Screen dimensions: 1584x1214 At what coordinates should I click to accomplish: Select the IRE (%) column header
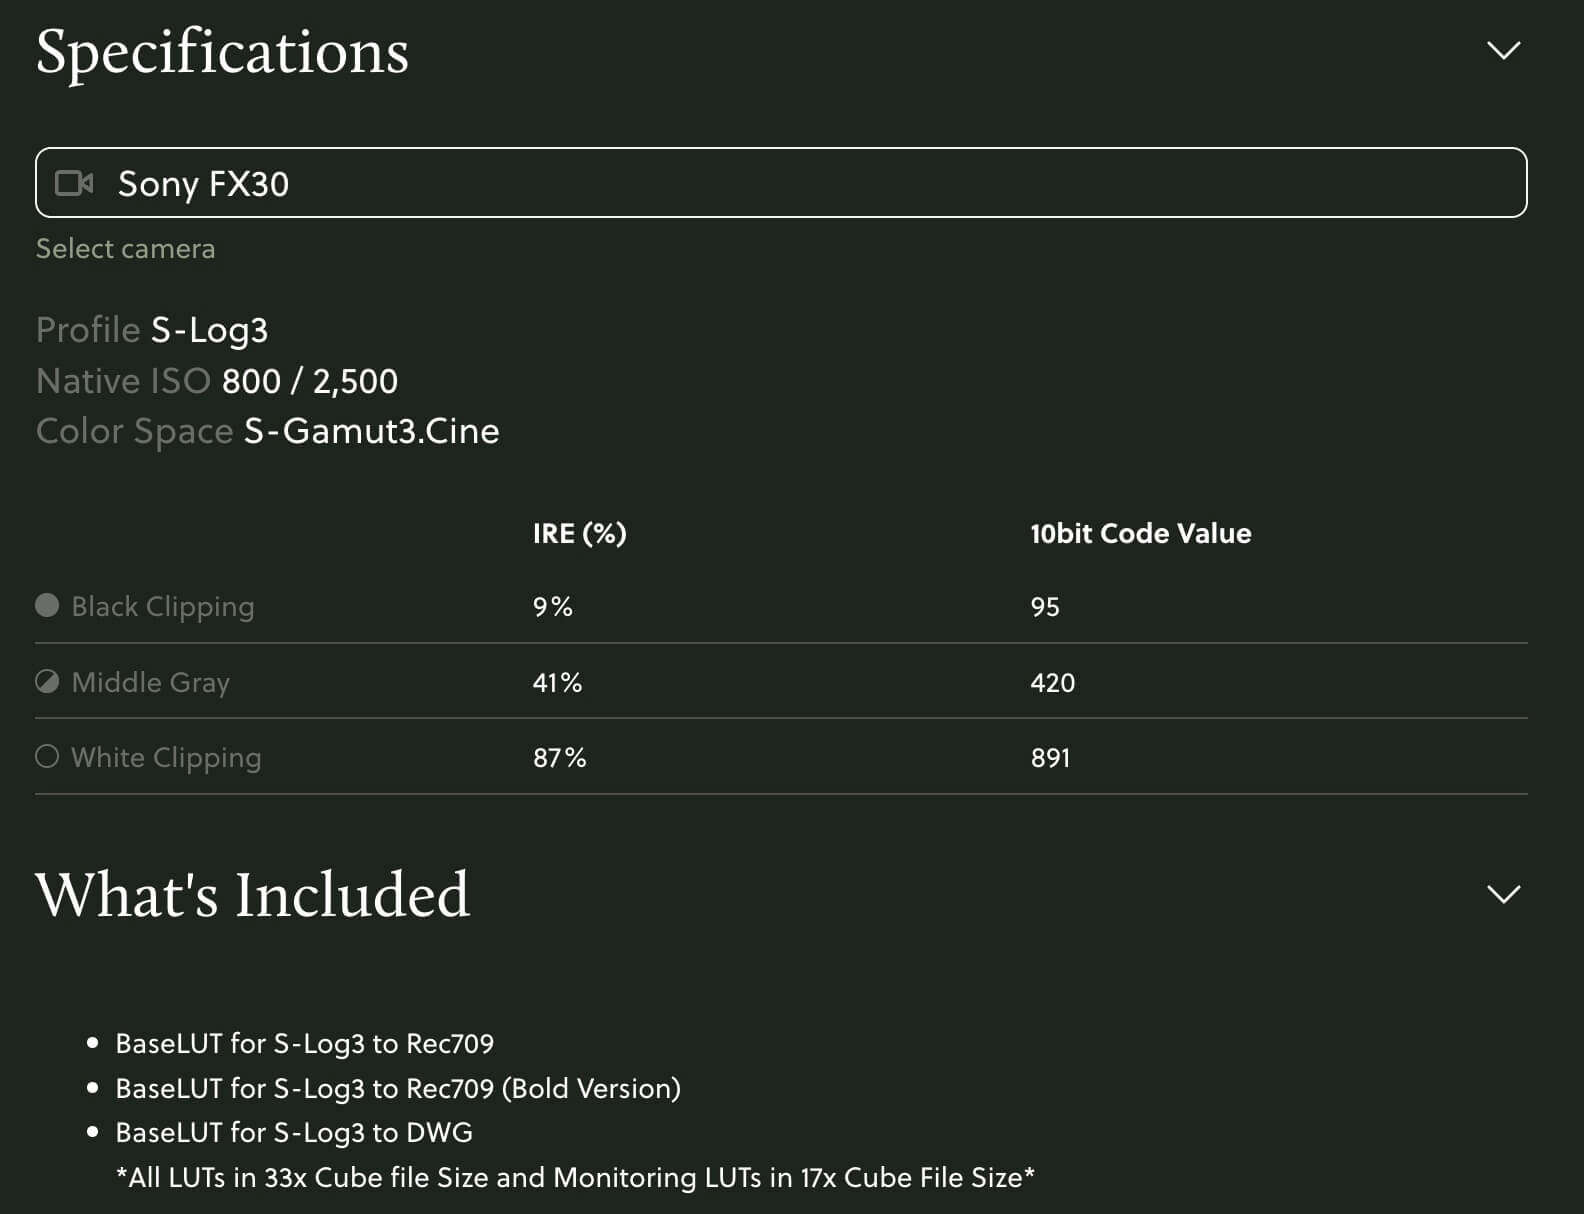coord(579,533)
